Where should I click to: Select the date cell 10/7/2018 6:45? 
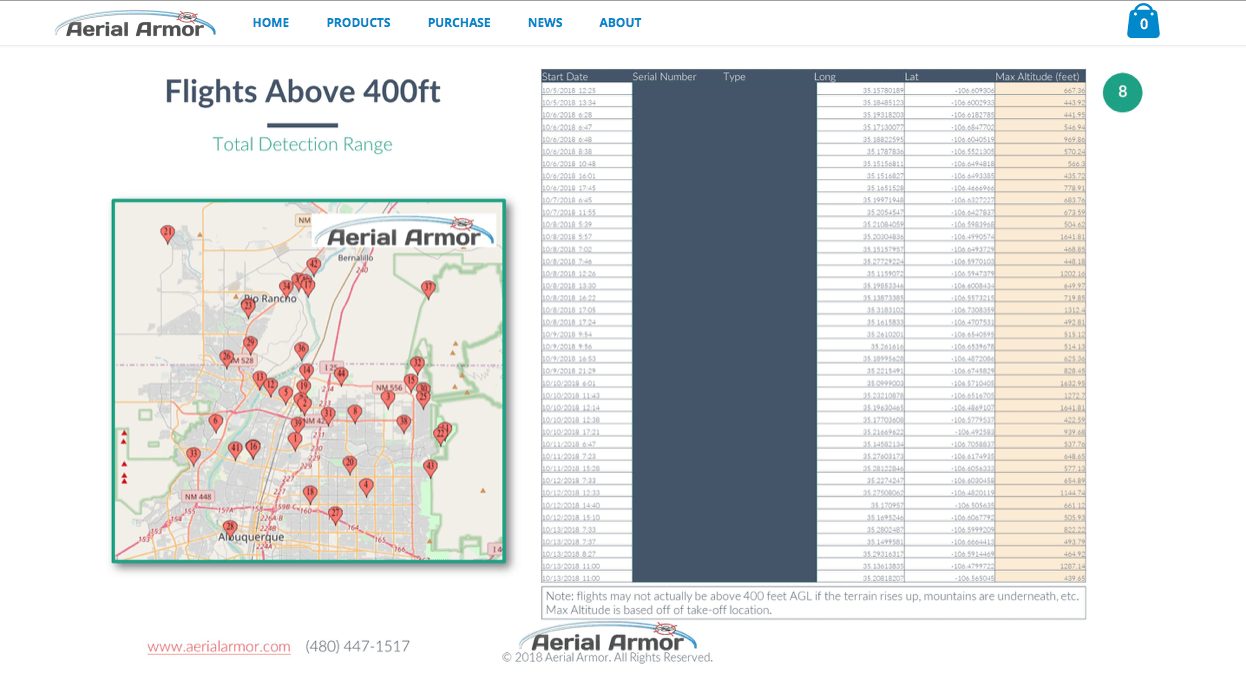pyautogui.click(x=586, y=200)
